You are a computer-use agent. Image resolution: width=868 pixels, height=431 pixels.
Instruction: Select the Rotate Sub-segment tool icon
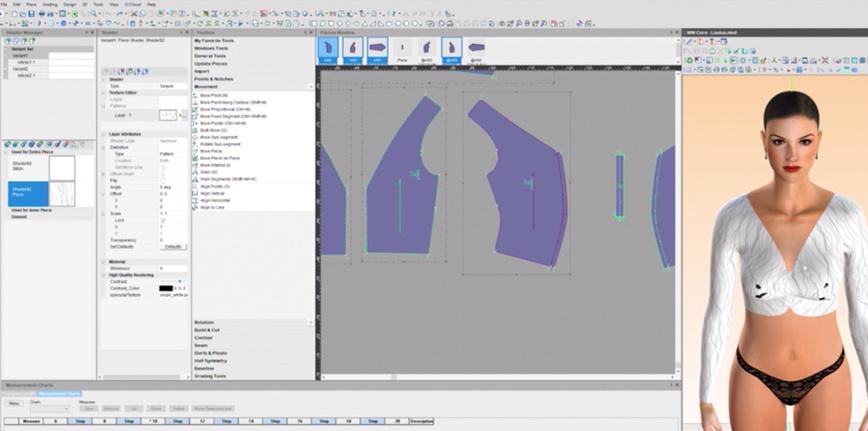195,144
